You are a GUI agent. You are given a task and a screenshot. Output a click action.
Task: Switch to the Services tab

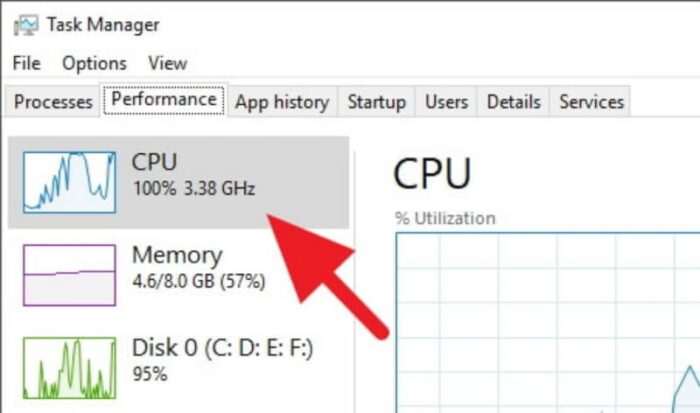click(x=592, y=102)
